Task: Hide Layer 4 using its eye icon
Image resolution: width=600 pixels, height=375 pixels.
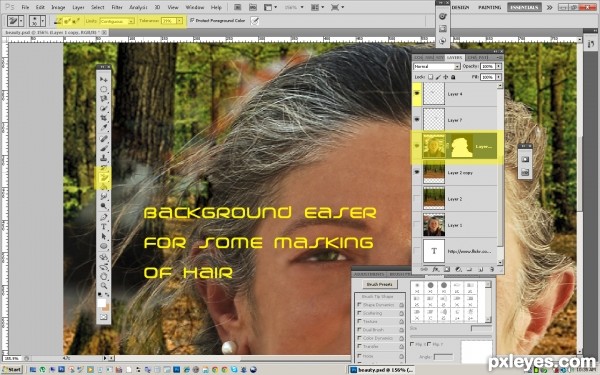Action: pos(417,94)
